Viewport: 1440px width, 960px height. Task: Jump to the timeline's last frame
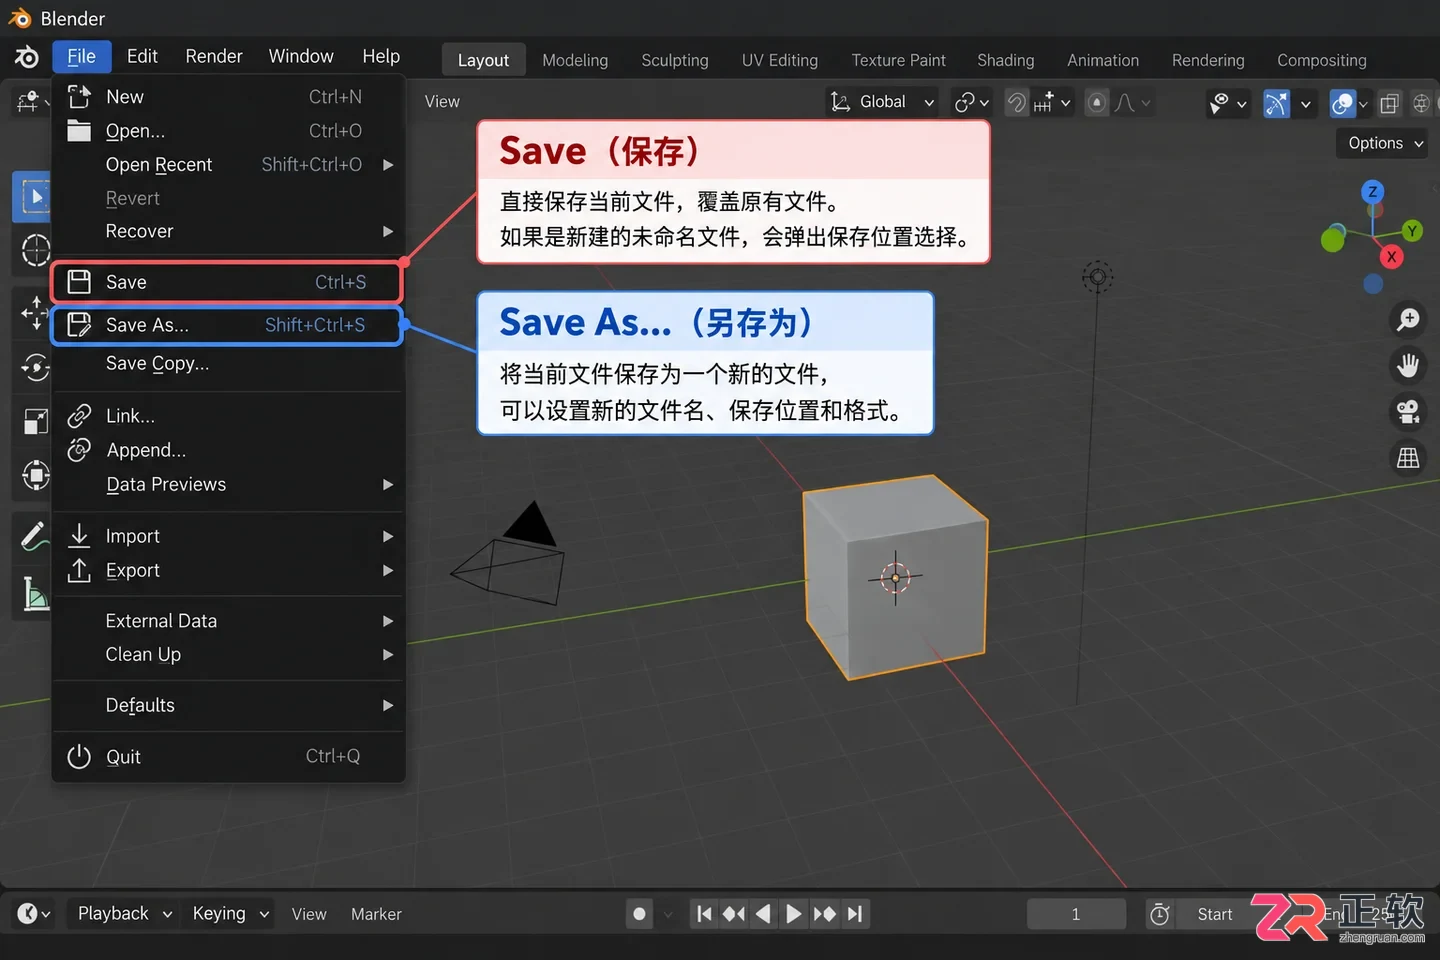click(855, 914)
